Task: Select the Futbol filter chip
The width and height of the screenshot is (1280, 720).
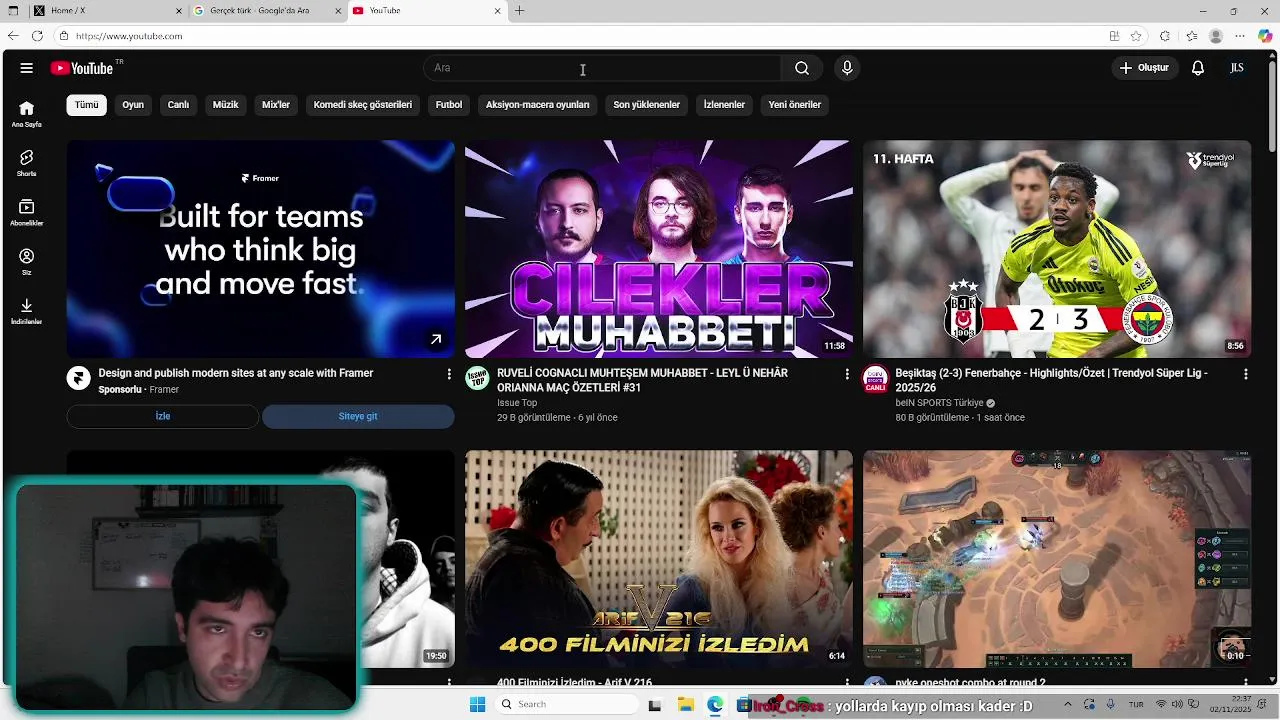Action: [x=449, y=105]
